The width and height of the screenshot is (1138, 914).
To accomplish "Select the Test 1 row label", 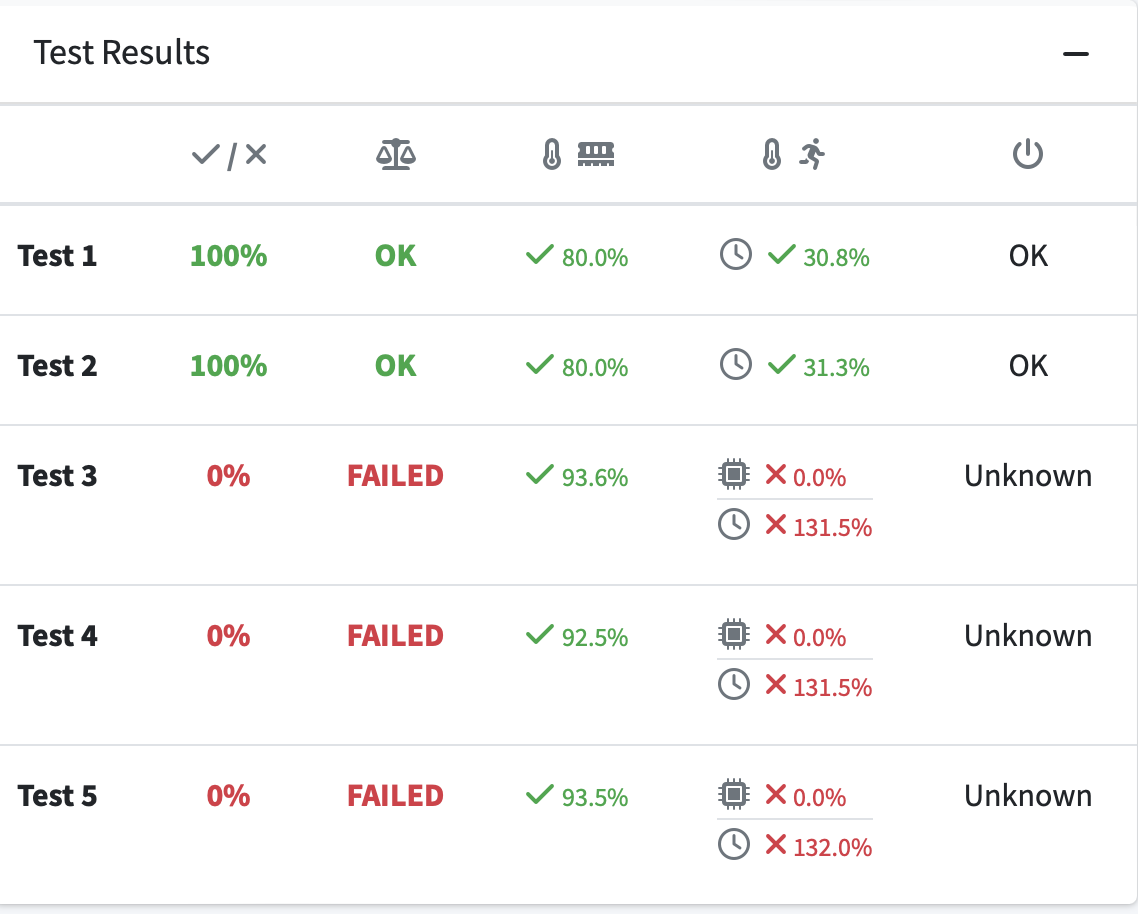I will 57,256.
